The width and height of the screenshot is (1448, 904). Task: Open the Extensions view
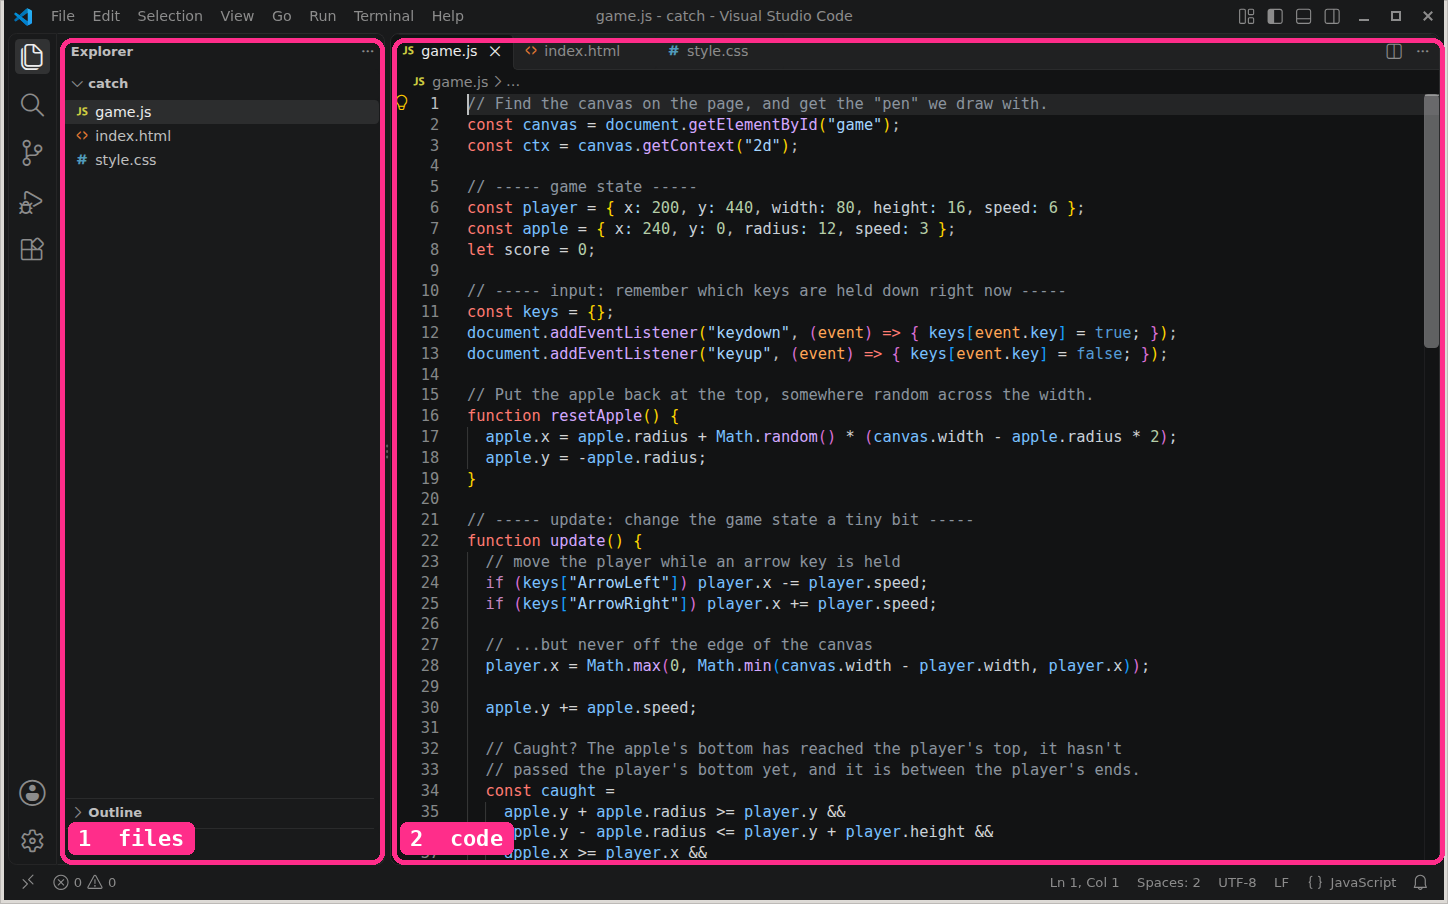coord(32,249)
